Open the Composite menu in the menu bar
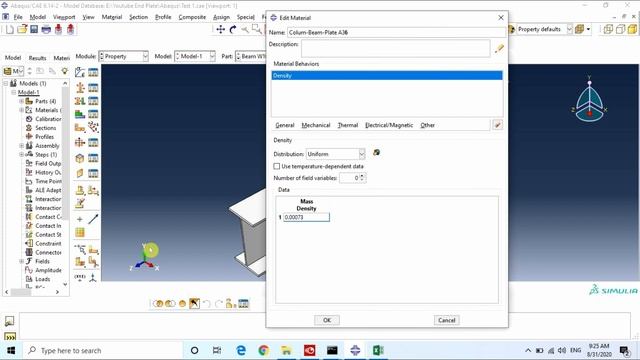Screen dimensions: 640x360 (192, 17)
